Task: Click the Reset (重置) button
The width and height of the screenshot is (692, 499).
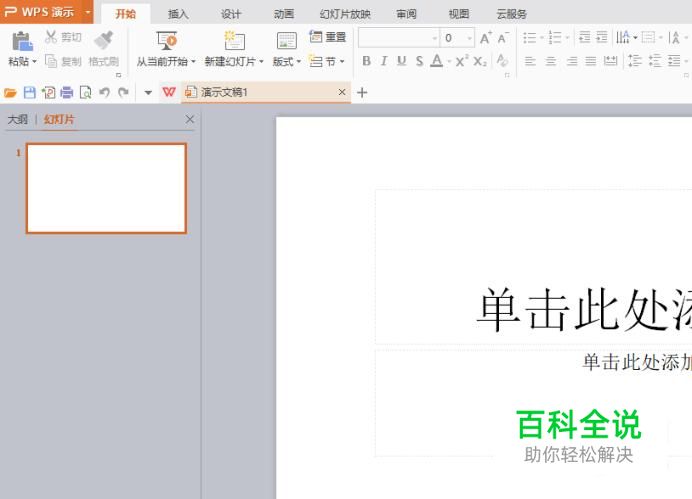Action: tap(328, 37)
